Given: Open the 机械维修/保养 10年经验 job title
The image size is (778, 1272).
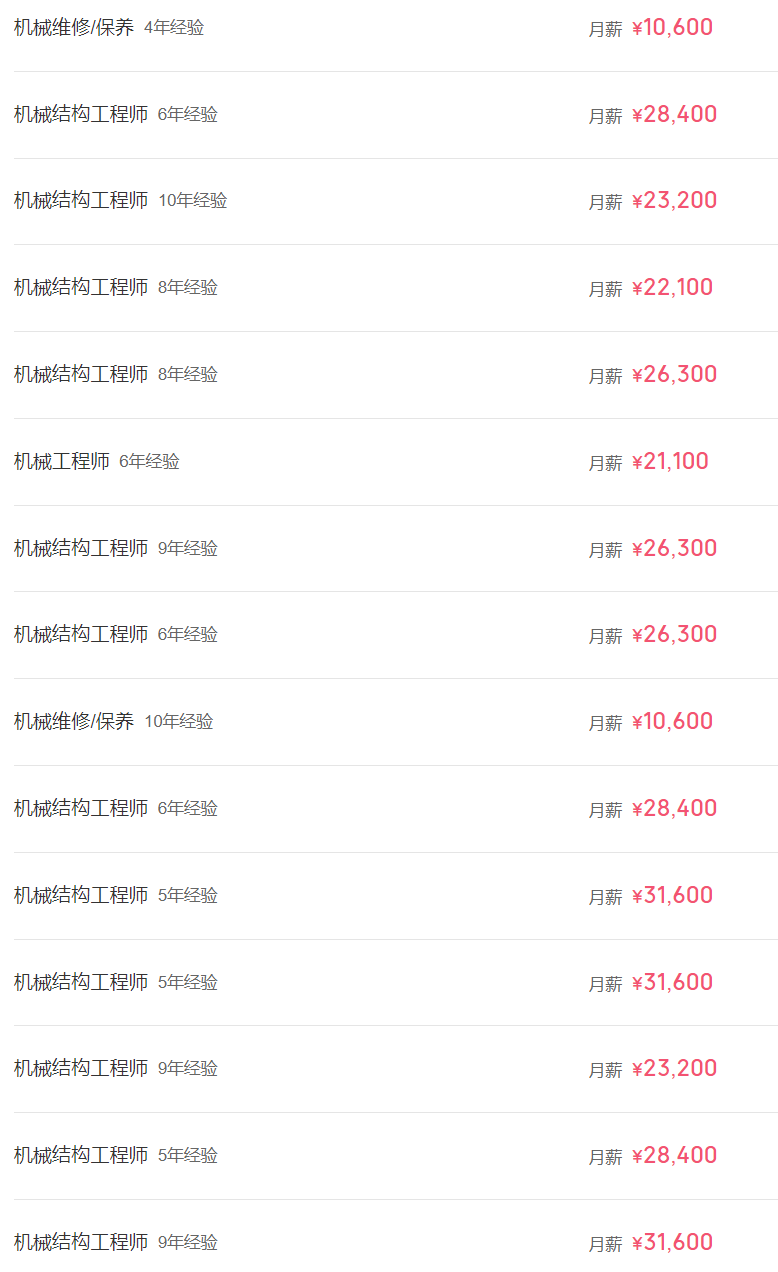Looking at the screenshot, I should [x=74, y=721].
